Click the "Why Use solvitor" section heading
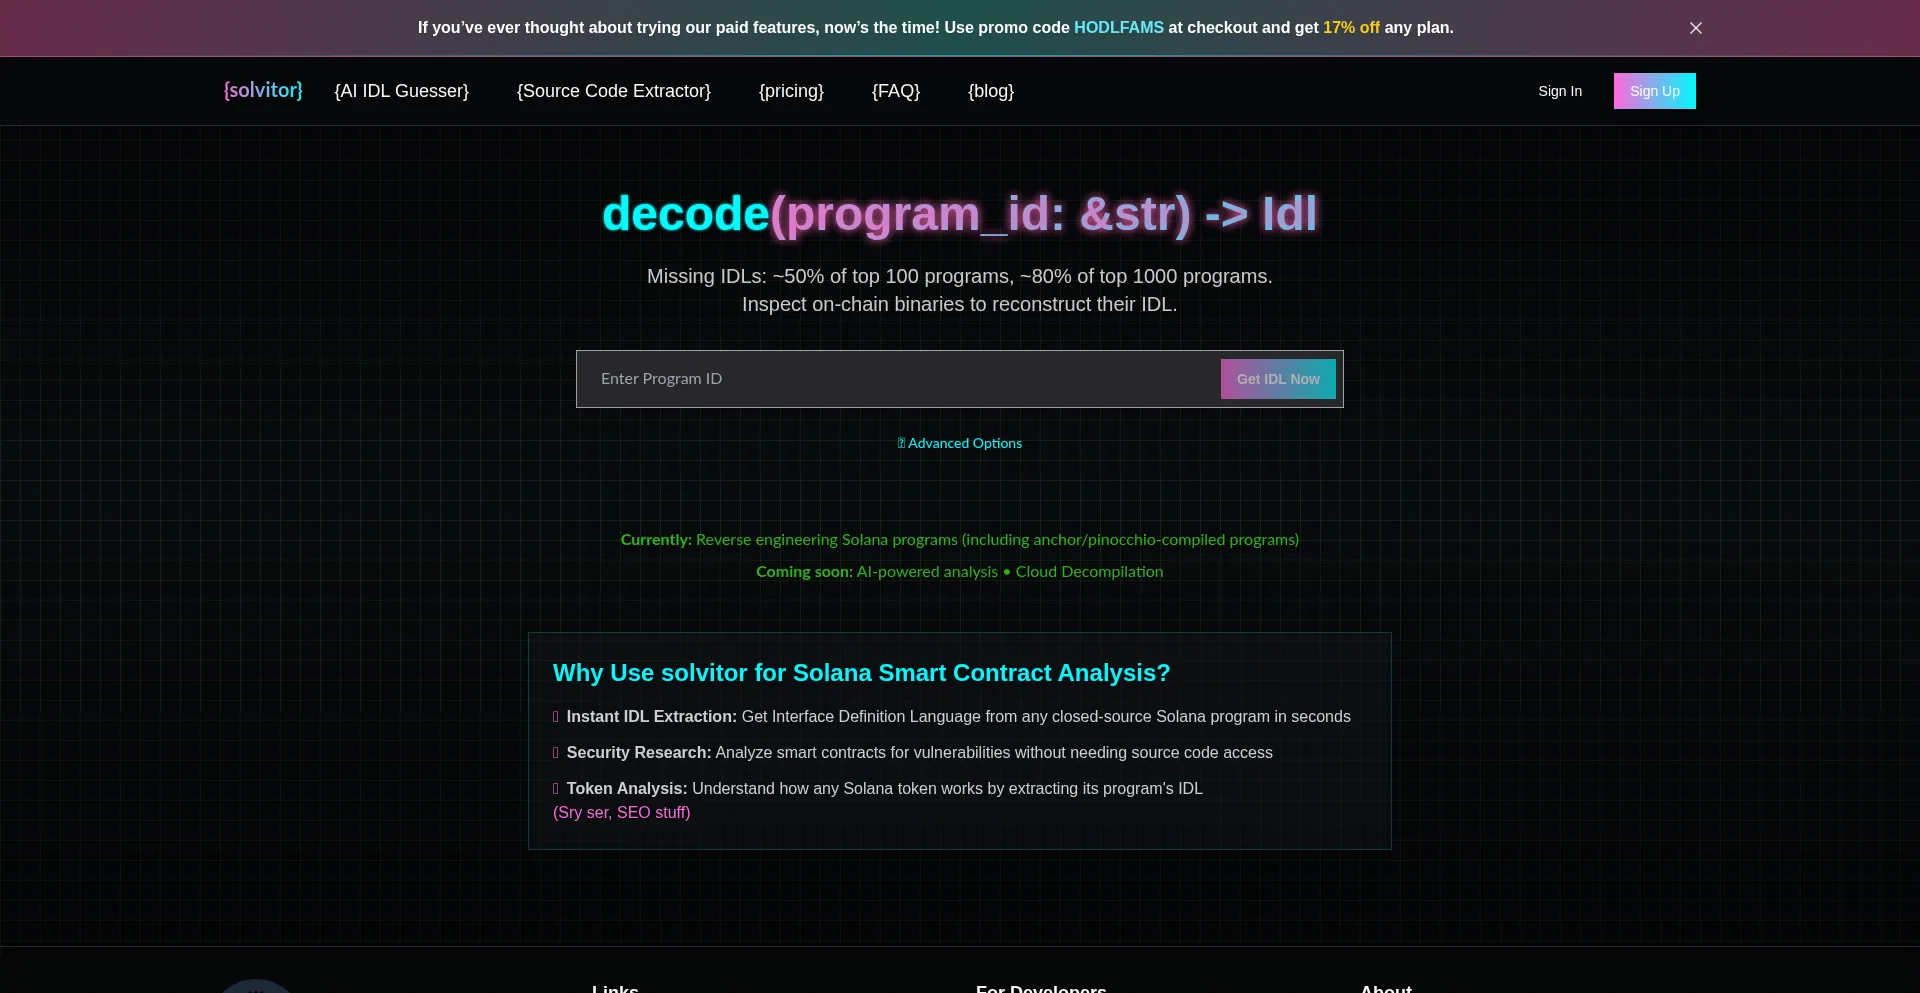 861,673
